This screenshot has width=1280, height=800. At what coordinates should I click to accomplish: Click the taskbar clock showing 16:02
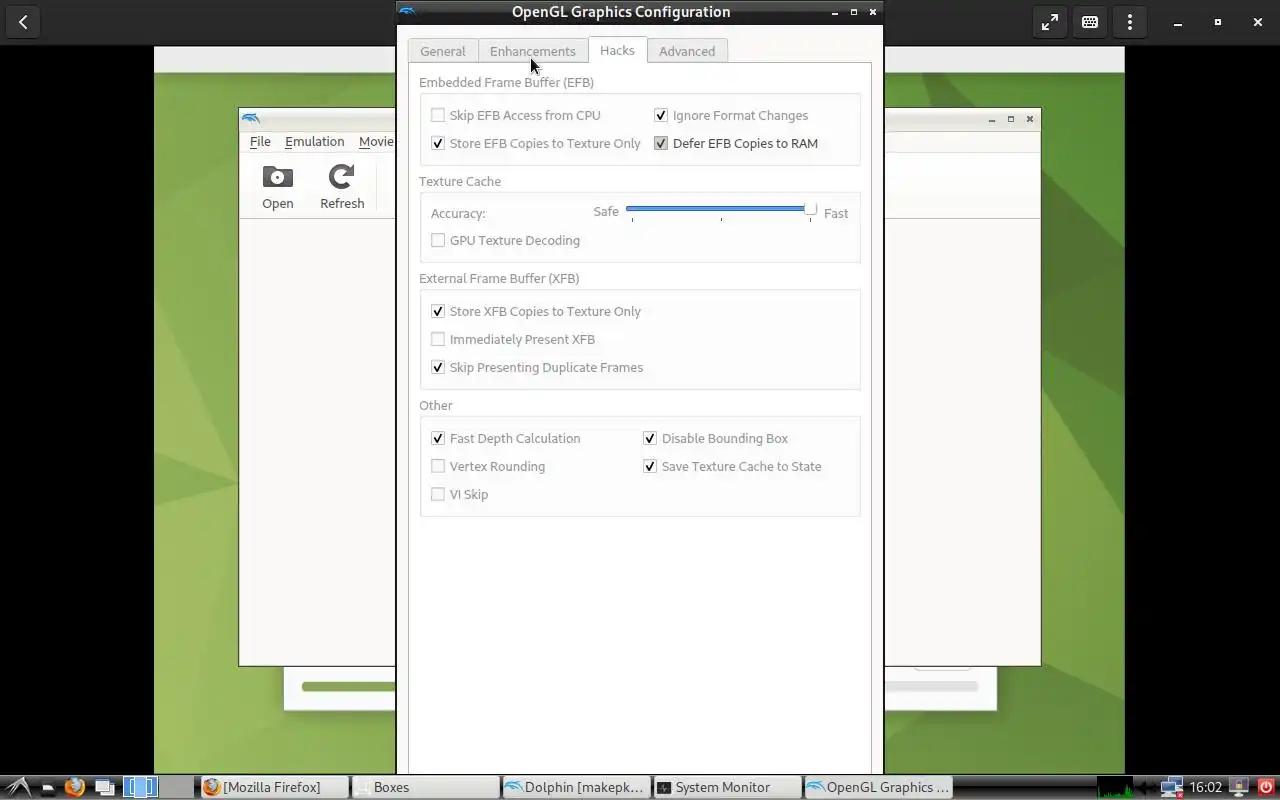(x=1206, y=787)
